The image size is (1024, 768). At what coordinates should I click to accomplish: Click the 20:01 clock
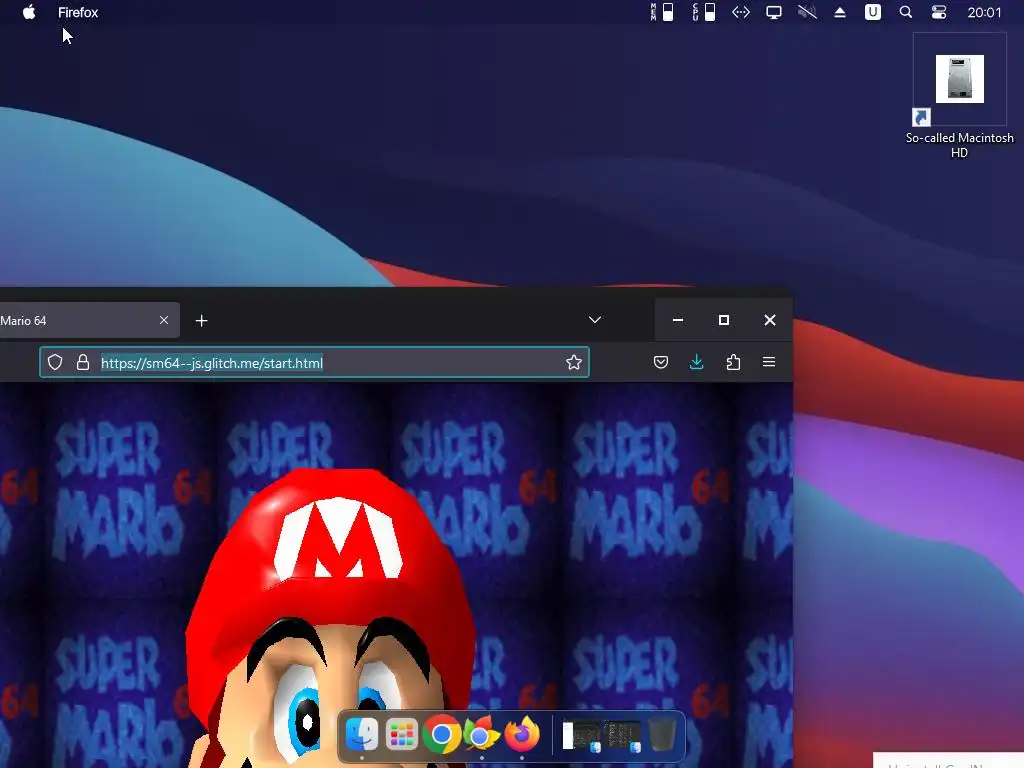pos(984,12)
